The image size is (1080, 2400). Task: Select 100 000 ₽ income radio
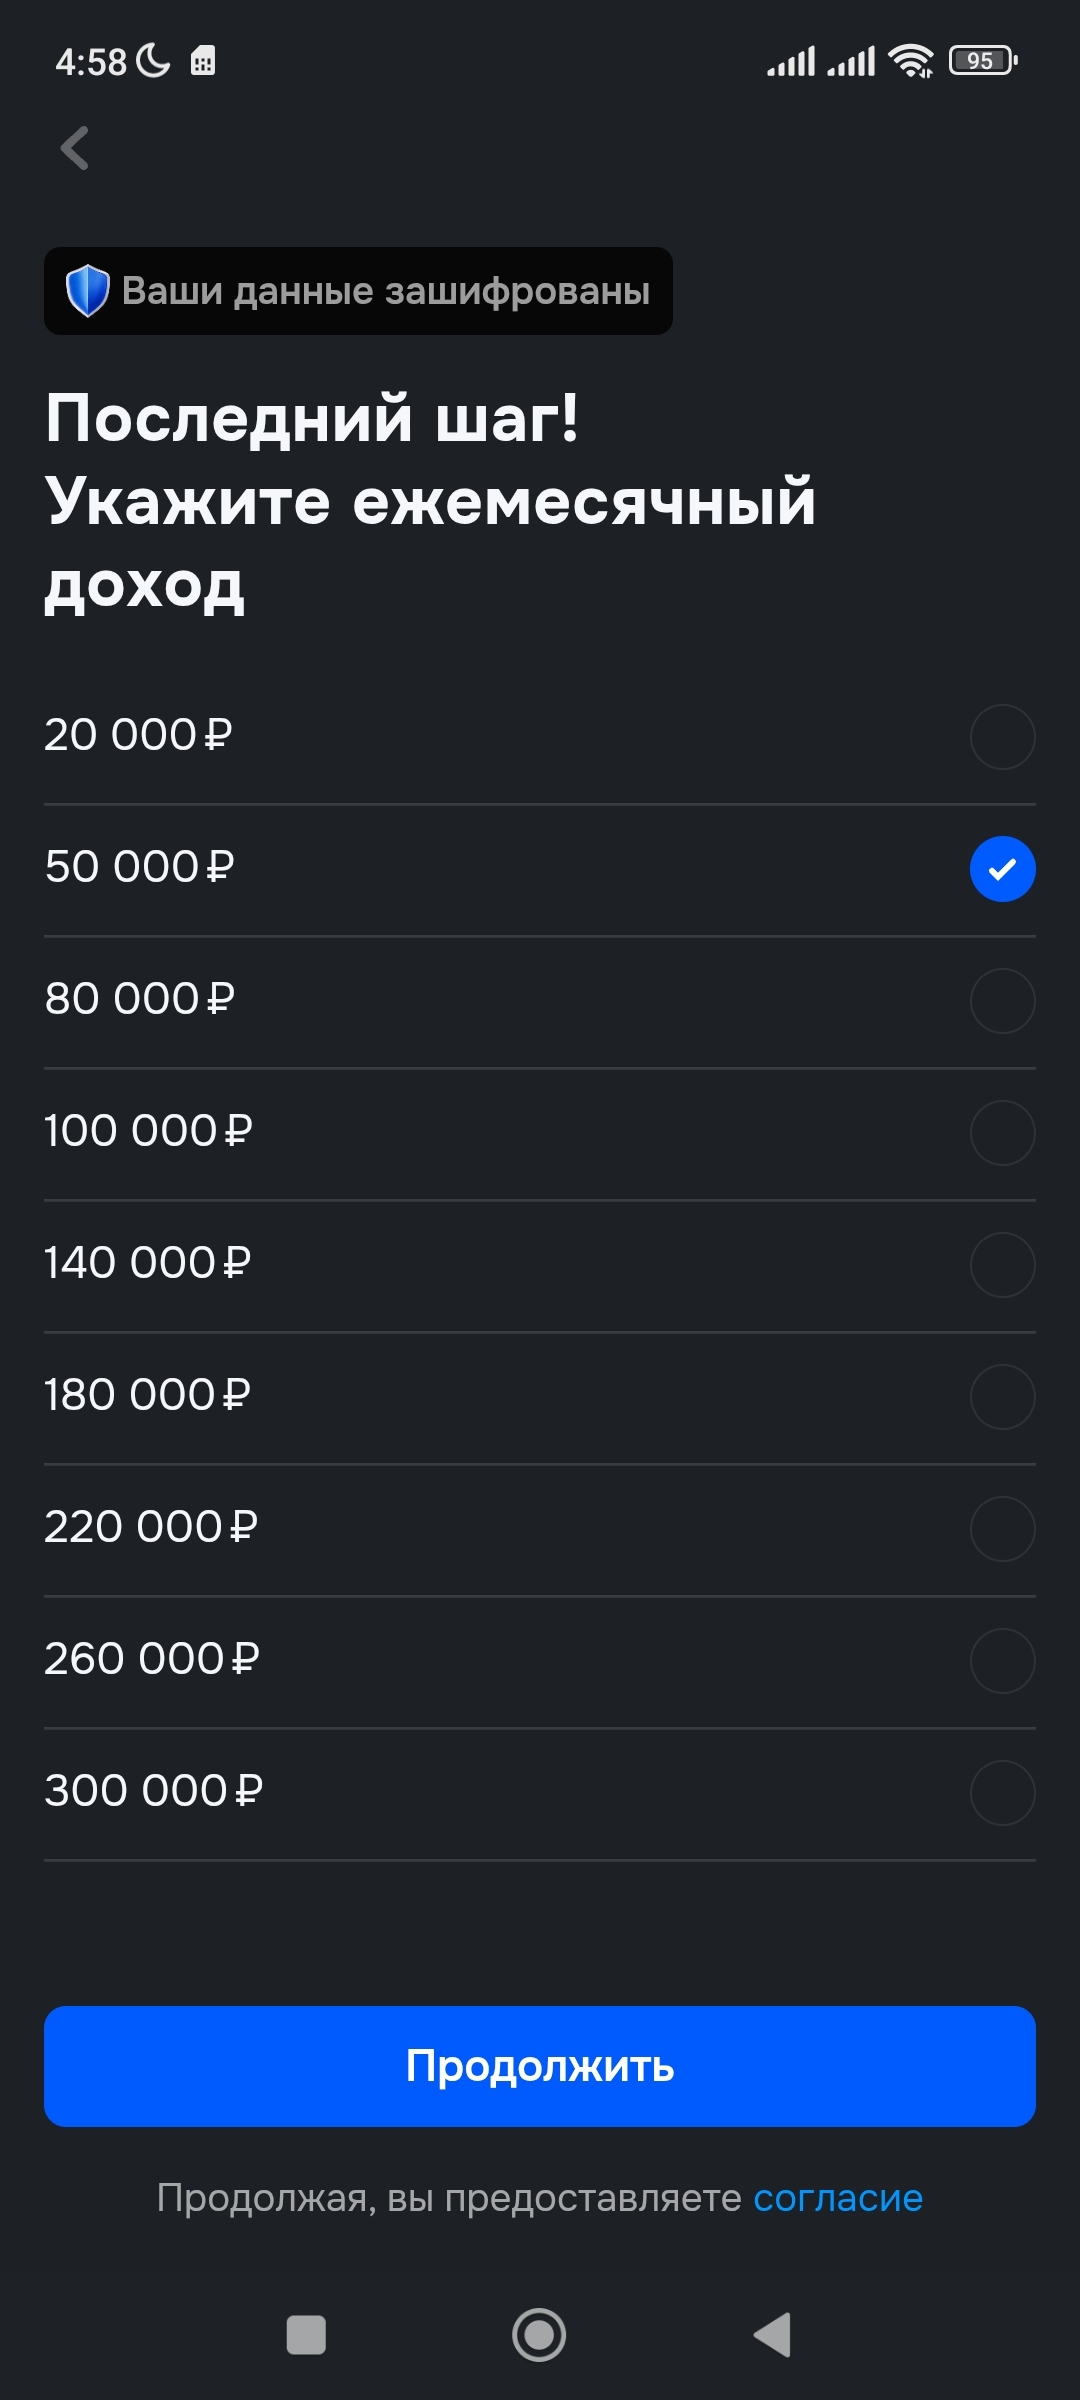1002,1133
